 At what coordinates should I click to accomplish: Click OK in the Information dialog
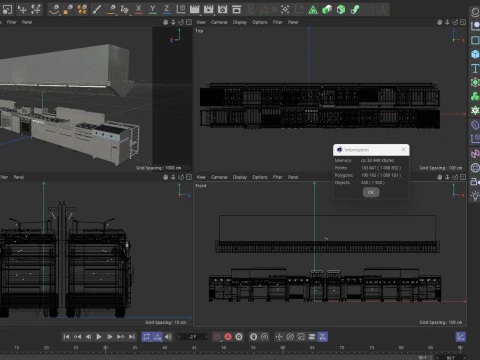(x=371, y=192)
